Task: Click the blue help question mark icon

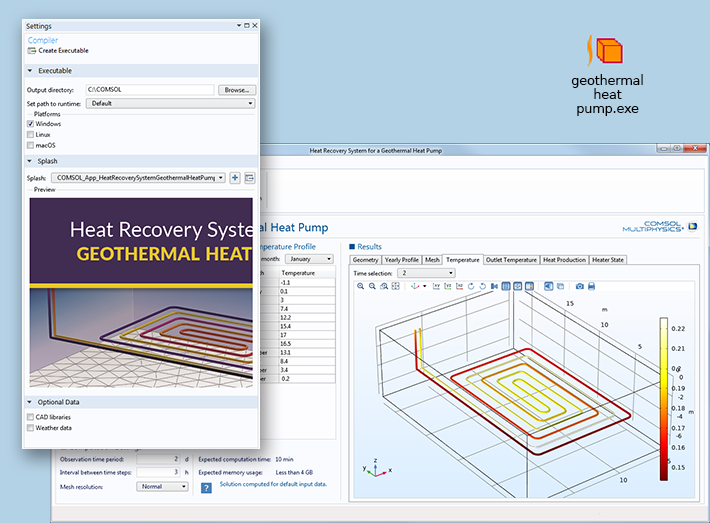Action: 206,488
